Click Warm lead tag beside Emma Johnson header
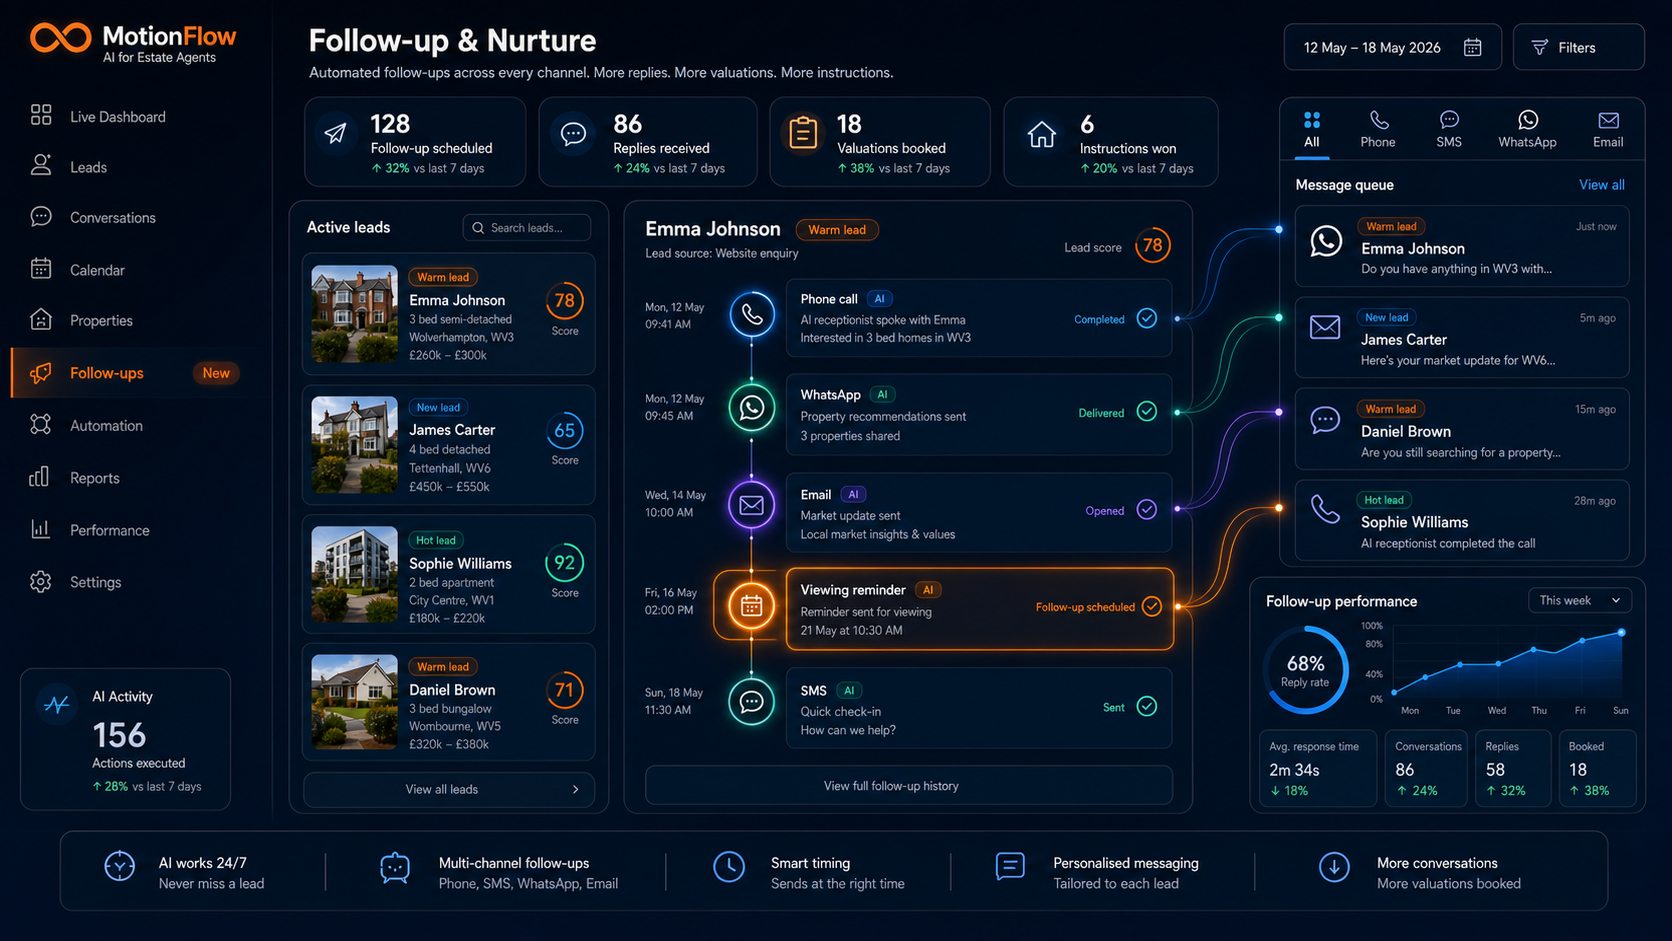 pyautogui.click(x=837, y=230)
